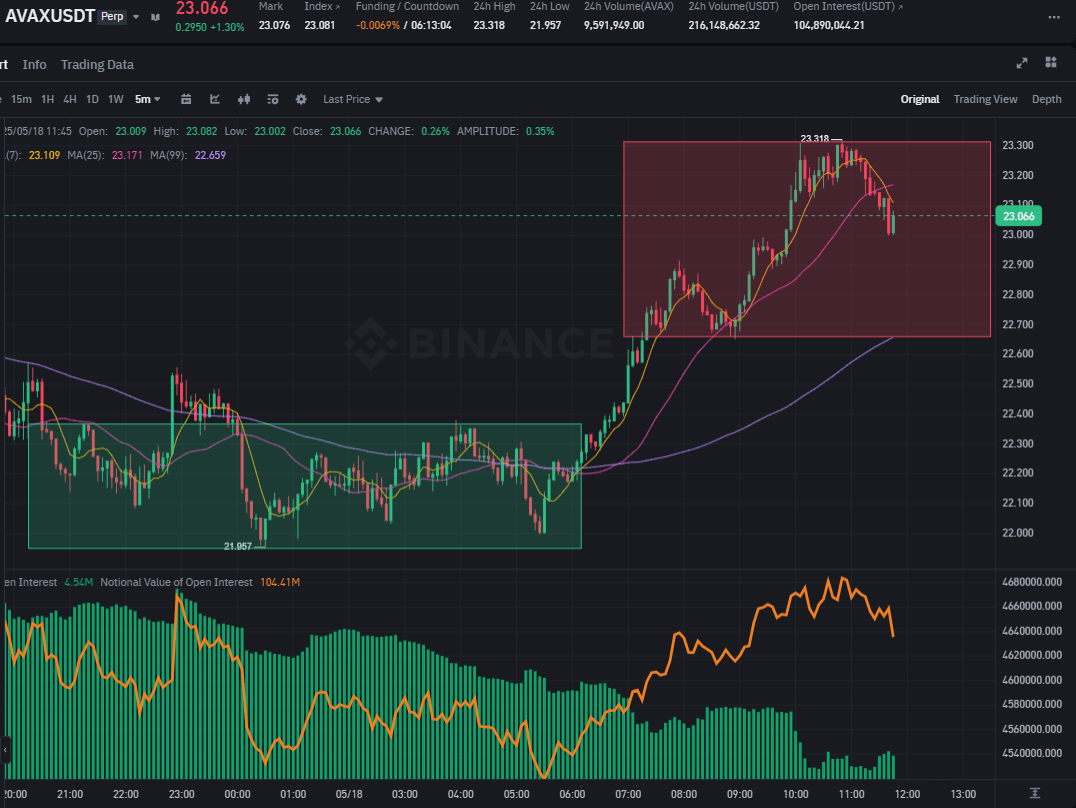
Task: Open the technical indicators chart icon
Action: (x=215, y=100)
